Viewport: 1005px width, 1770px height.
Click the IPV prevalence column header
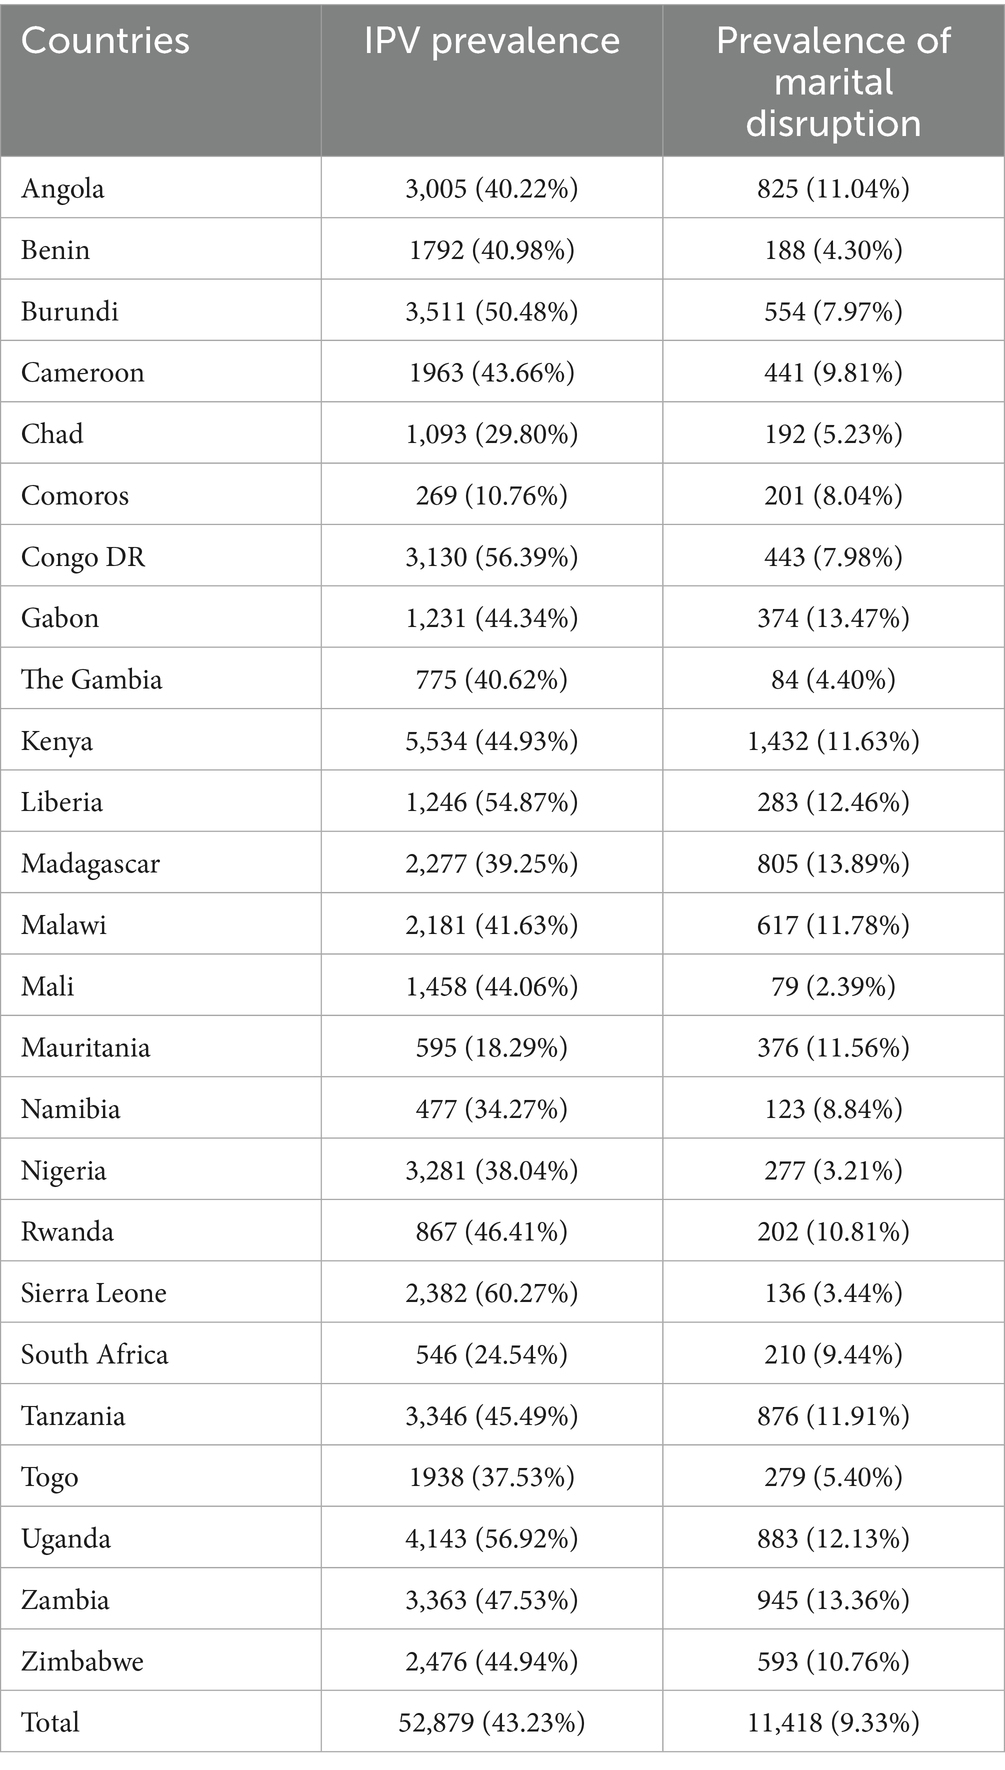(x=491, y=41)
